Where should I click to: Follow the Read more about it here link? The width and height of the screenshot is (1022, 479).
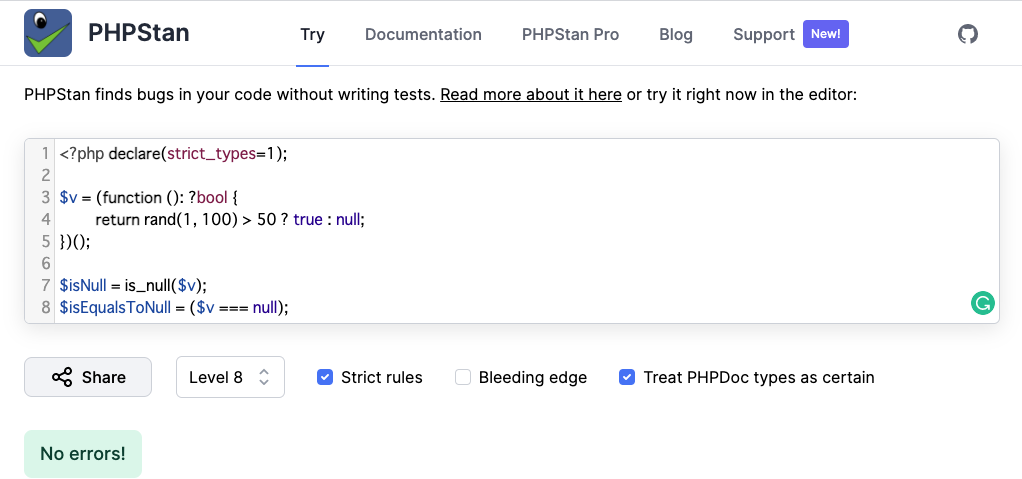coord(531,94)
